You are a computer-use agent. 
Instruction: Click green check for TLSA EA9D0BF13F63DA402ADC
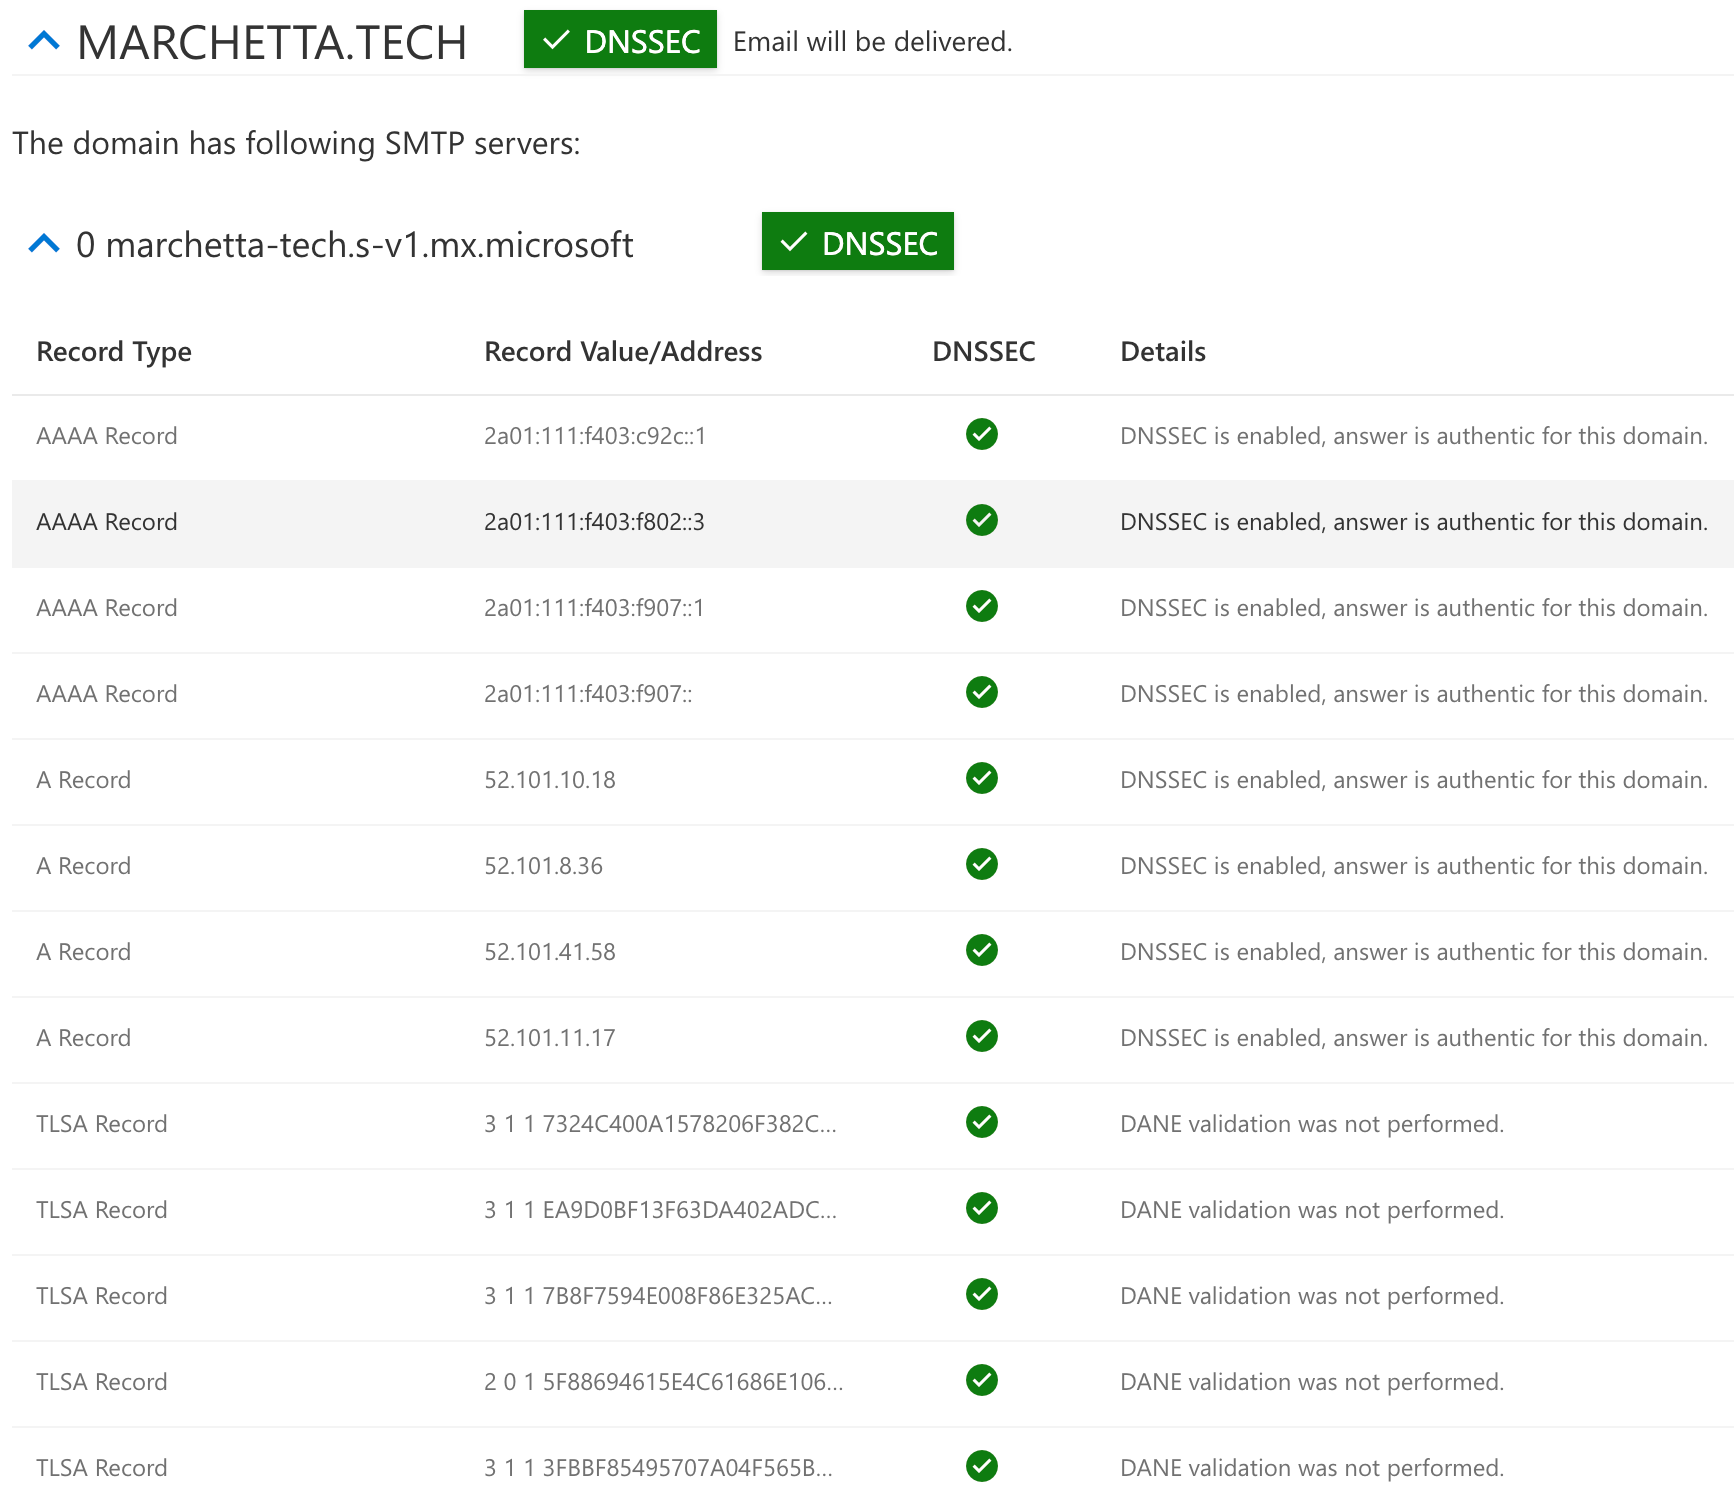point(982,1208)
